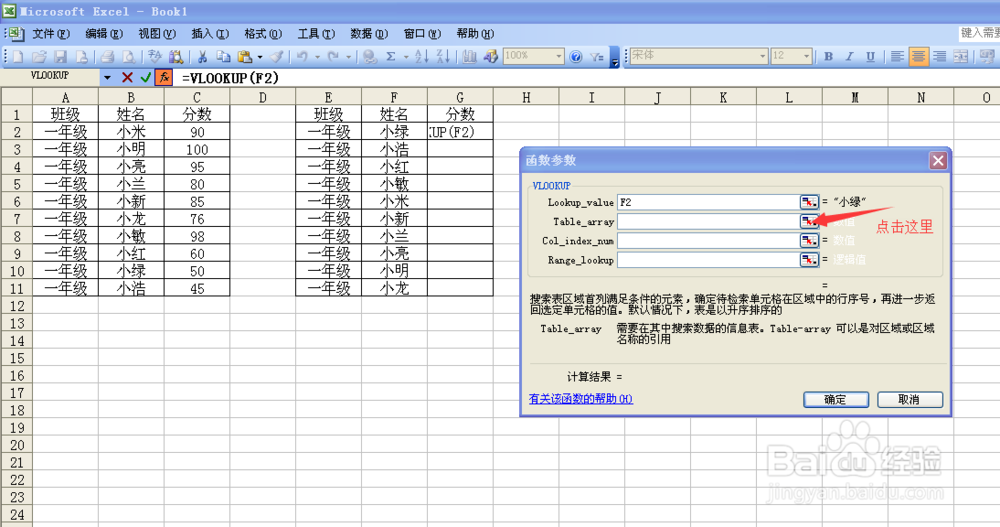The image size is (1000, 527).
Task: Open the 窗口(W) menu
Action: [422, 33]
